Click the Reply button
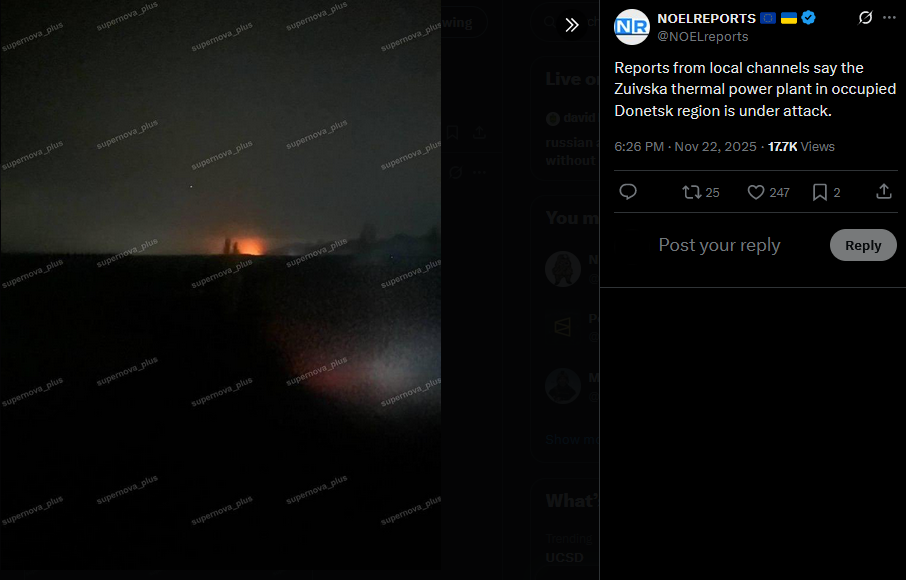Screen dimensions: 906x580 coord(863,245)
